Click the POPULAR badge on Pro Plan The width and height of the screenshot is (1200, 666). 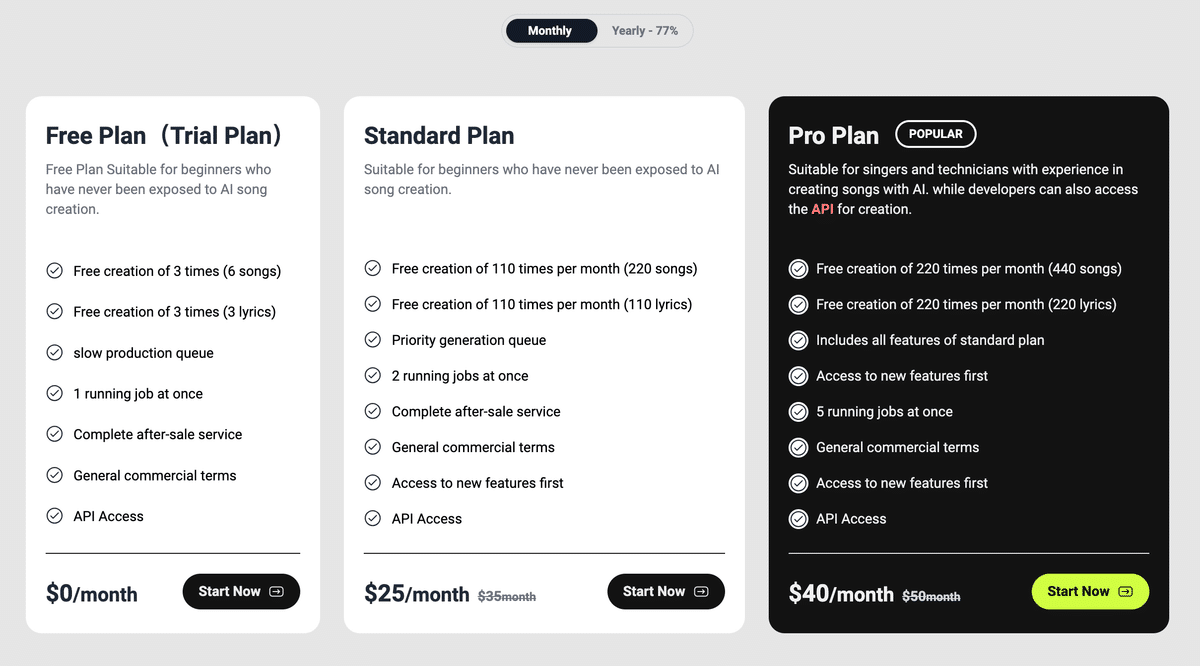point(935,134)
